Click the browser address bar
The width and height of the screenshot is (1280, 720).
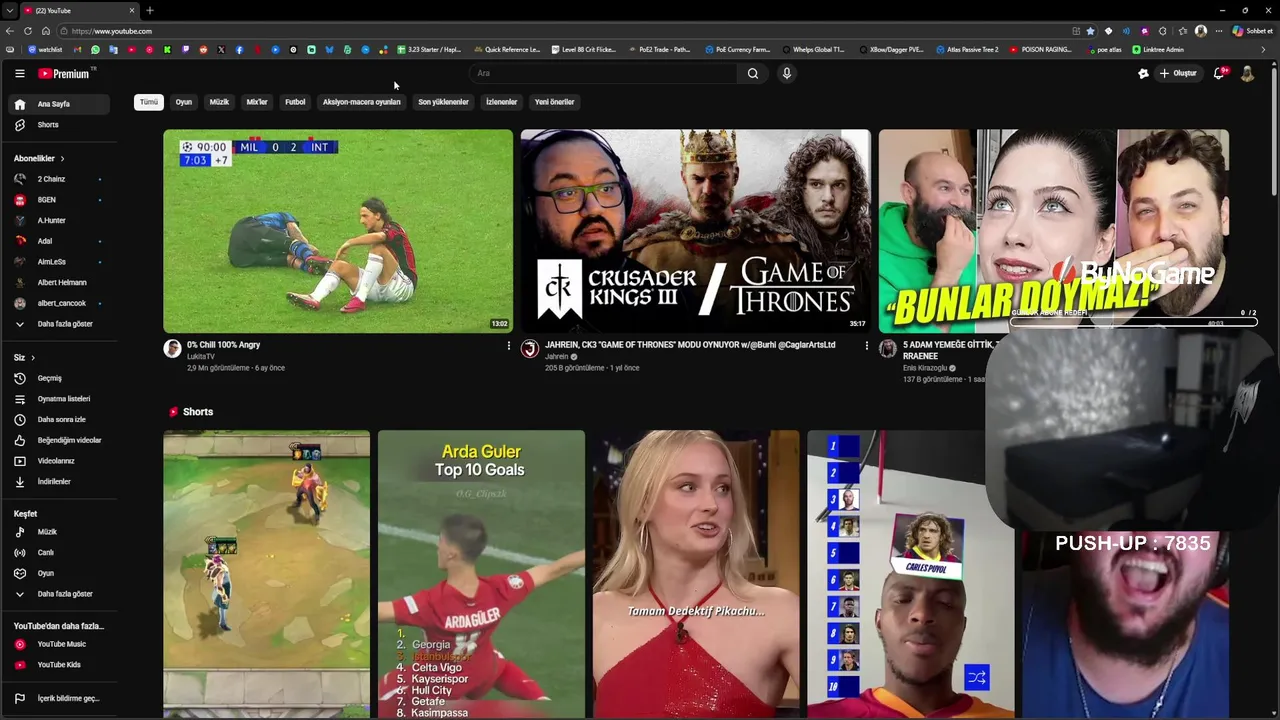pyautogui.click(x=560, y=31)
